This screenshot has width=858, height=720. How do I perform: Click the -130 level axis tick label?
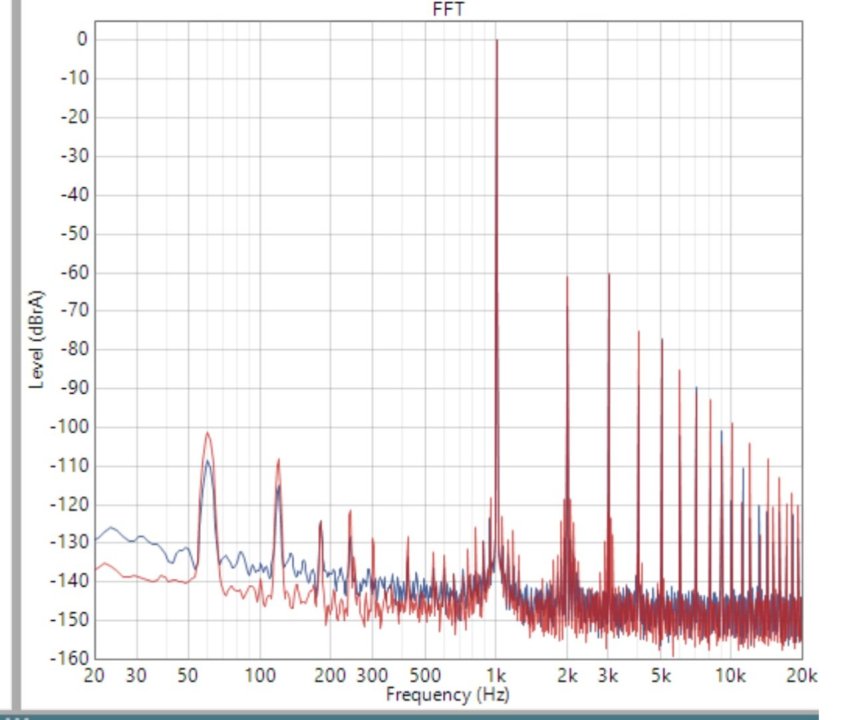click(69, 542)
